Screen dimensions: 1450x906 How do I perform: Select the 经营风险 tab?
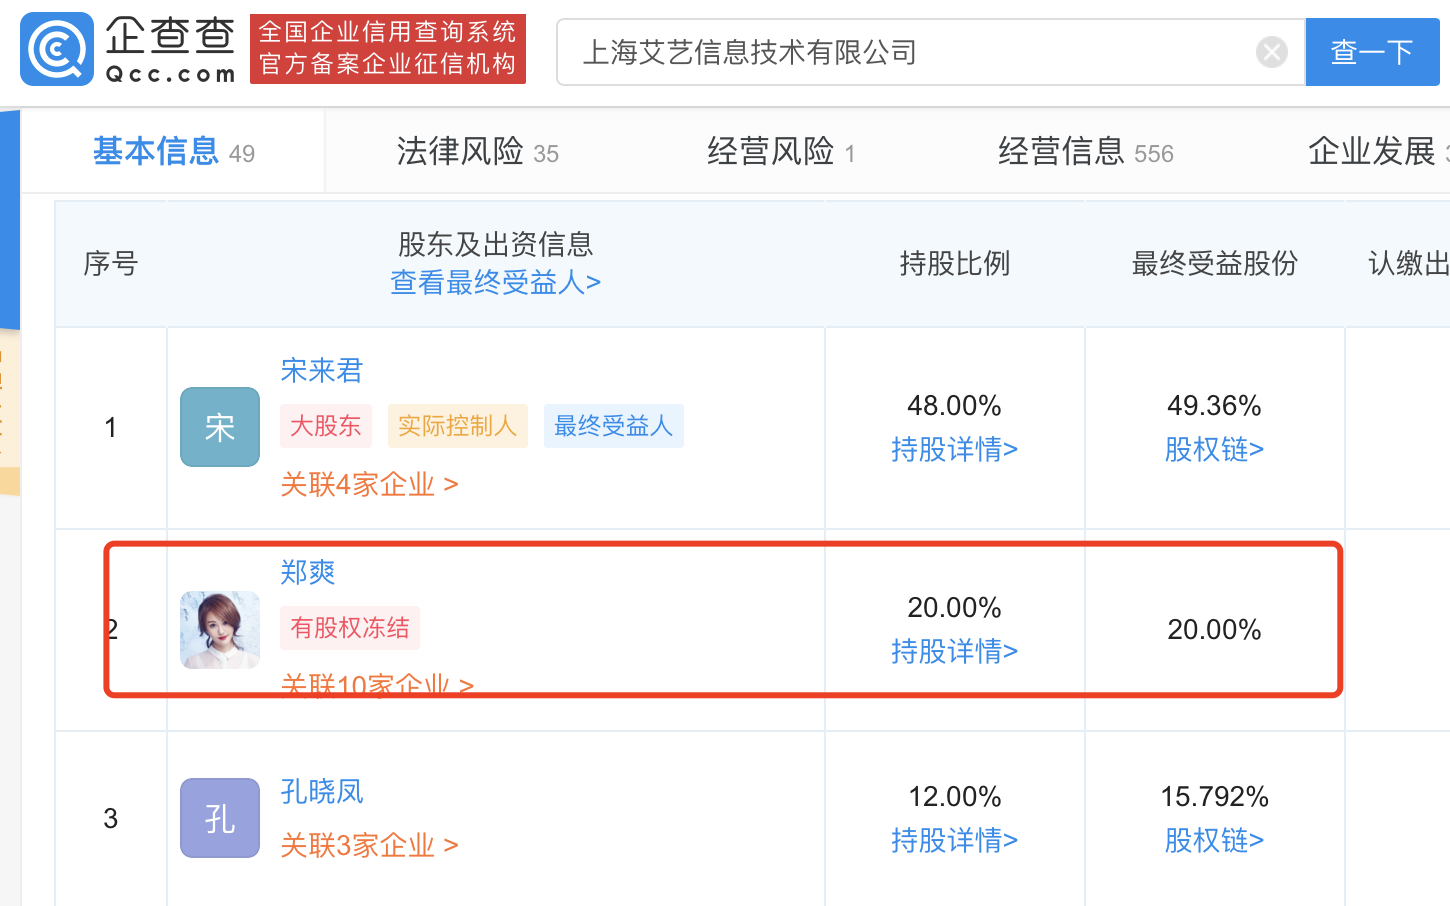coord(780,152)
